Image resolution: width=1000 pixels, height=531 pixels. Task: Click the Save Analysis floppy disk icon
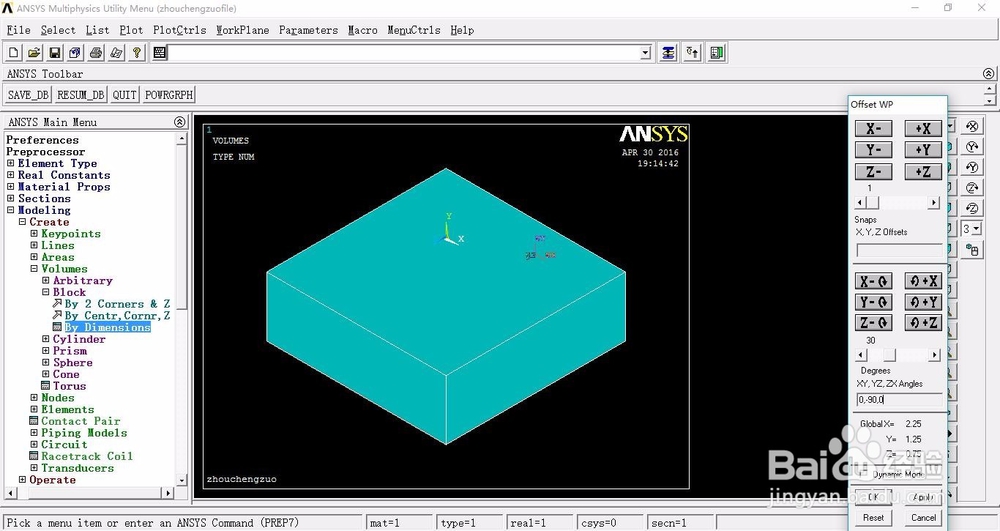click(x=55, y=53)
